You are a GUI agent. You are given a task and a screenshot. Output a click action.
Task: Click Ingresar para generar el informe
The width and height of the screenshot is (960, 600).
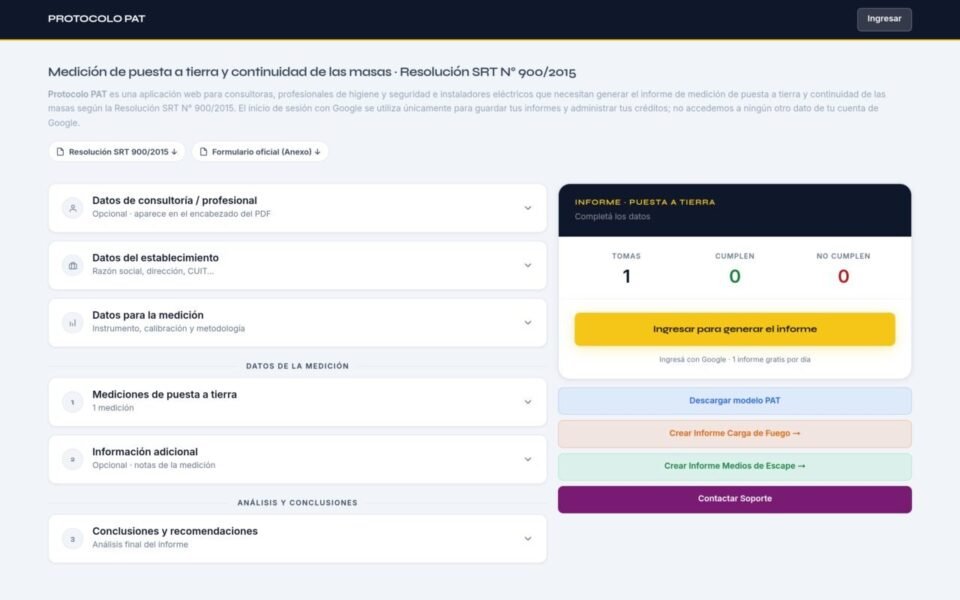click(x=735, y=329)
